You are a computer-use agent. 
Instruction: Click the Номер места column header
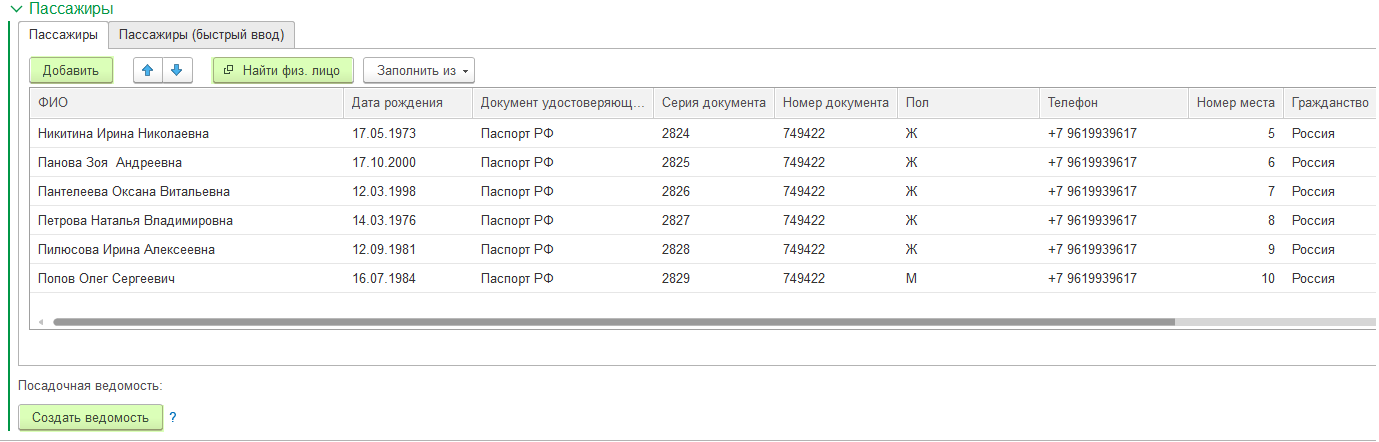point(1234,102)
